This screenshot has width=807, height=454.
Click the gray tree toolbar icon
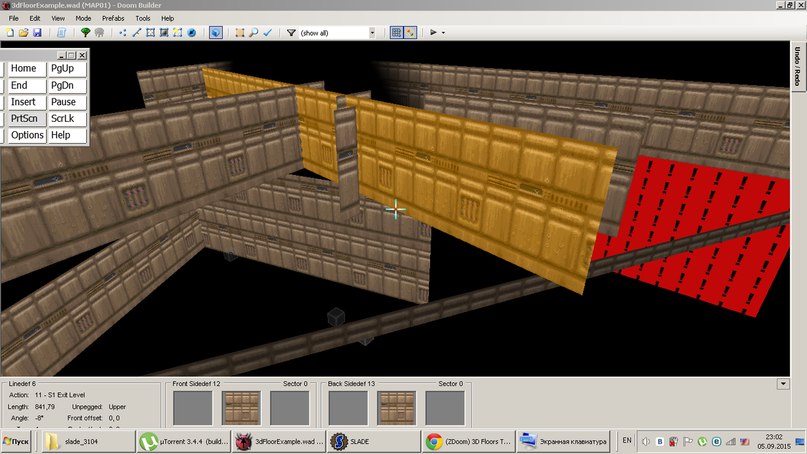[x=99, y=32]
